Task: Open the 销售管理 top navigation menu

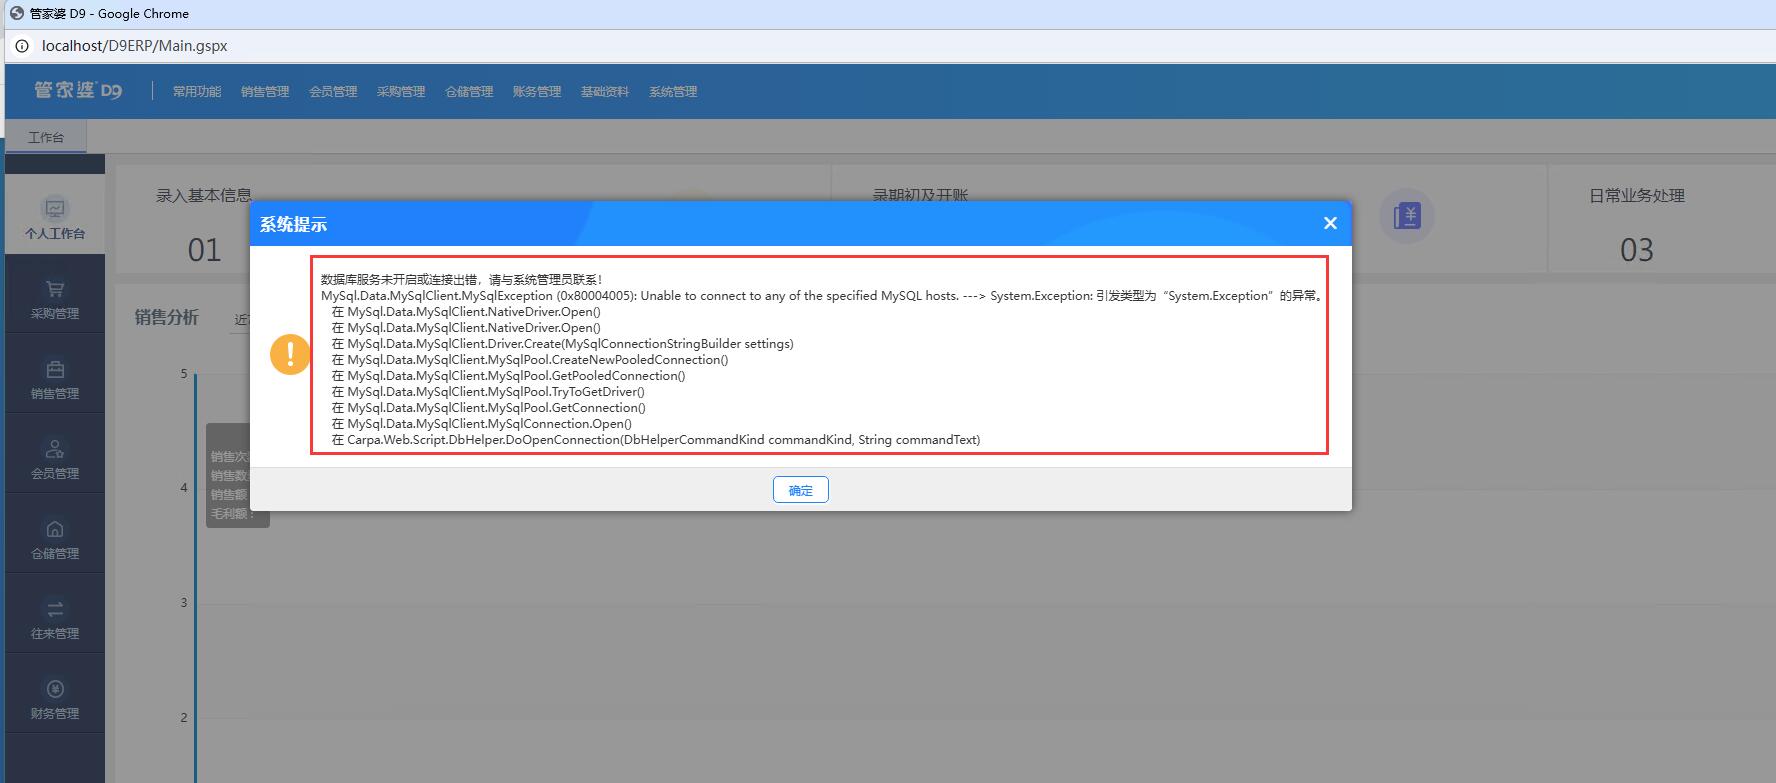Action: click(x=265, y=91)
